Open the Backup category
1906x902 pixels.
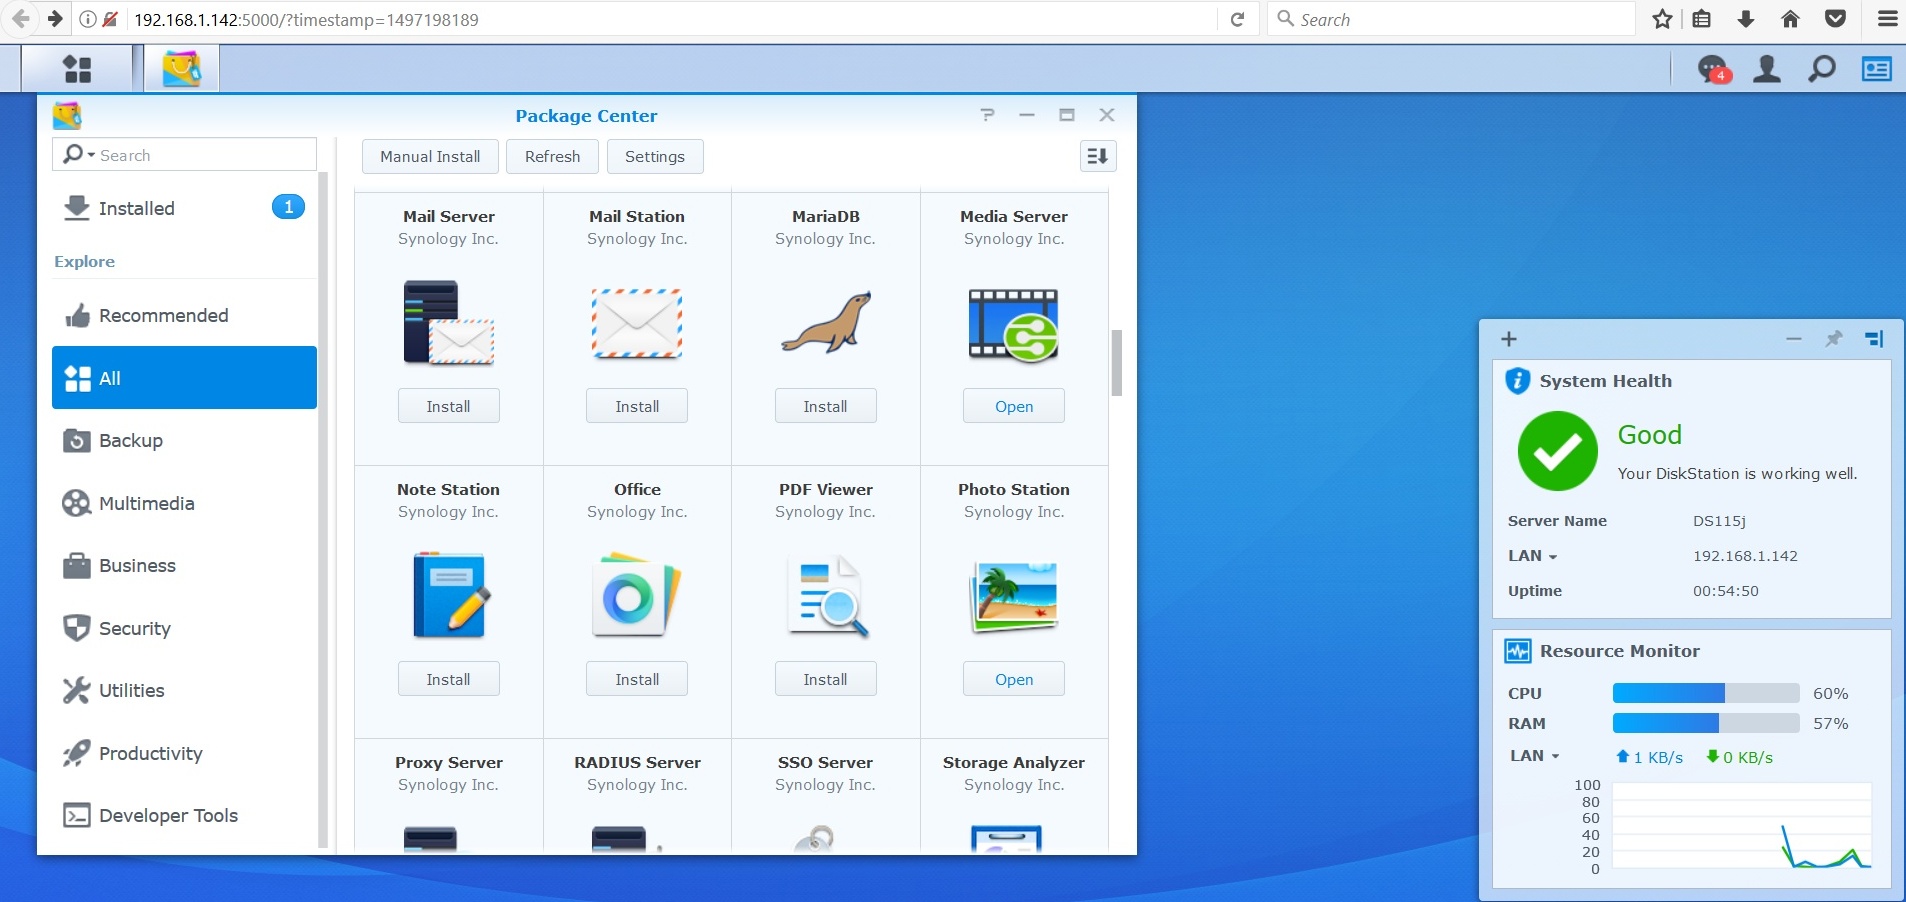[x=184, y=440]
